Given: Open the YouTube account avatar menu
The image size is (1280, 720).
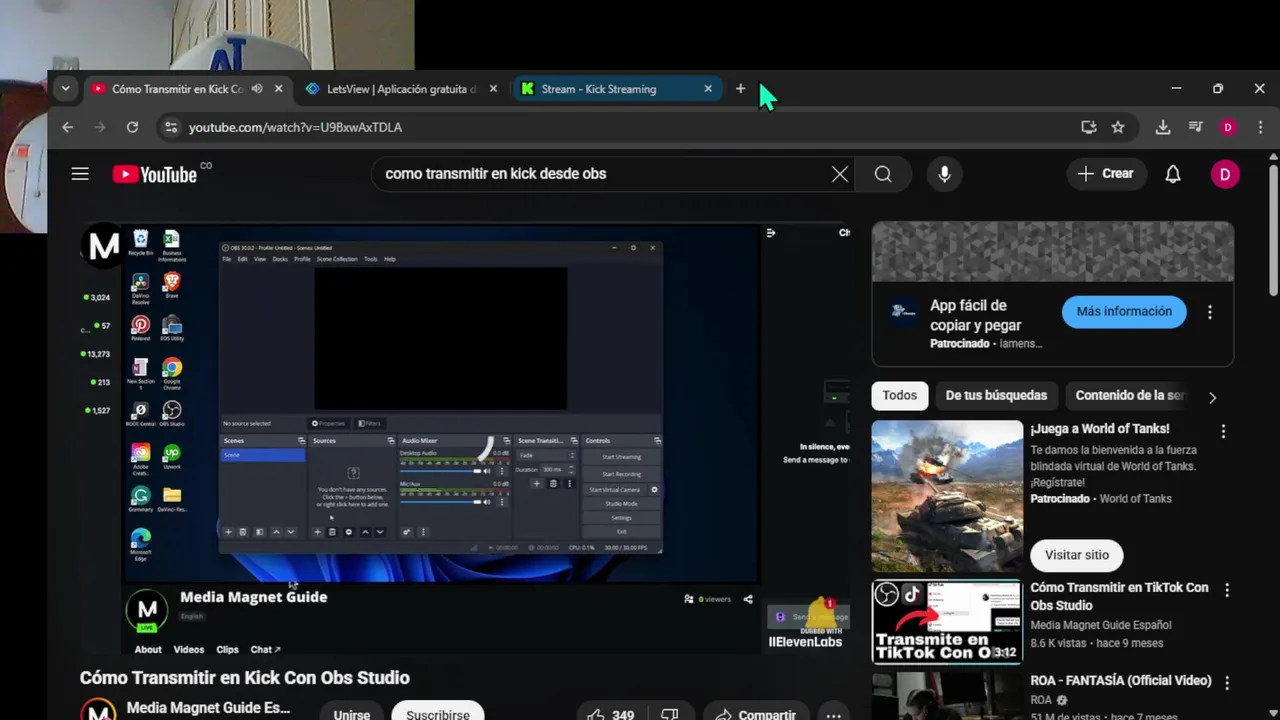Looking at the screenshot, I should click(1225, 174).
